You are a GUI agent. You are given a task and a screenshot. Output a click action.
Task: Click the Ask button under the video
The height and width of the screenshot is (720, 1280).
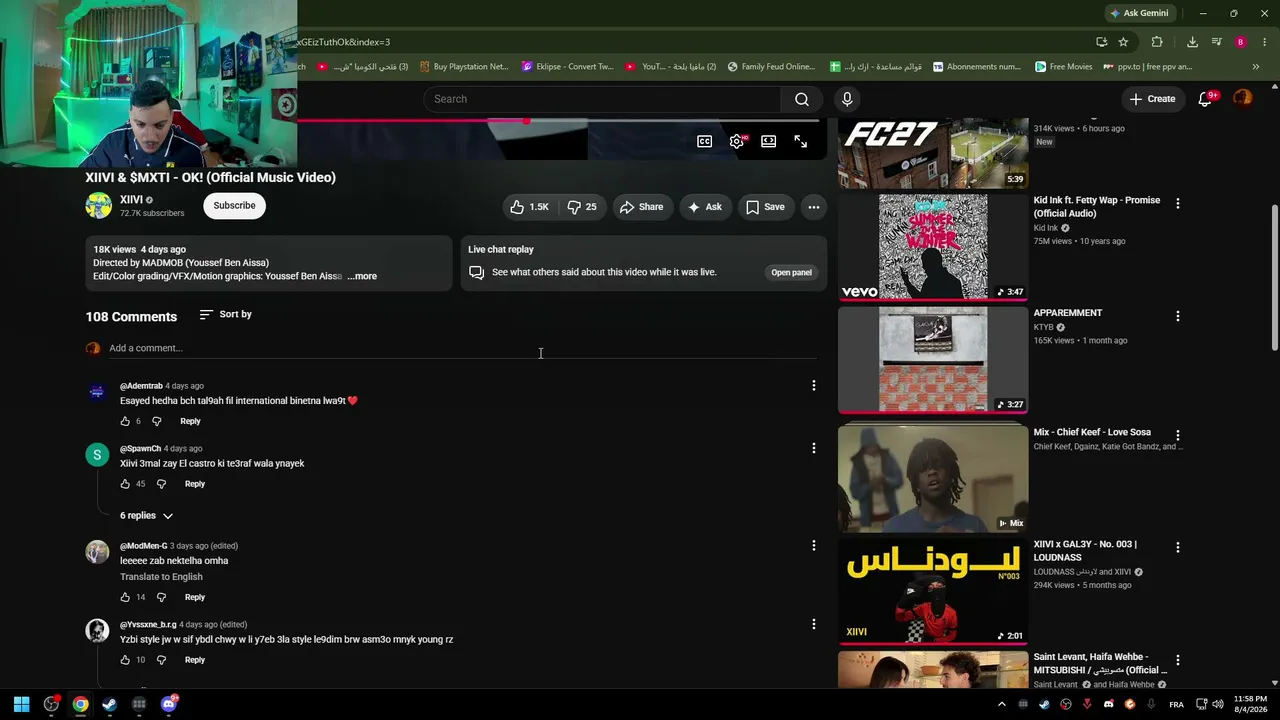(704, 207)
